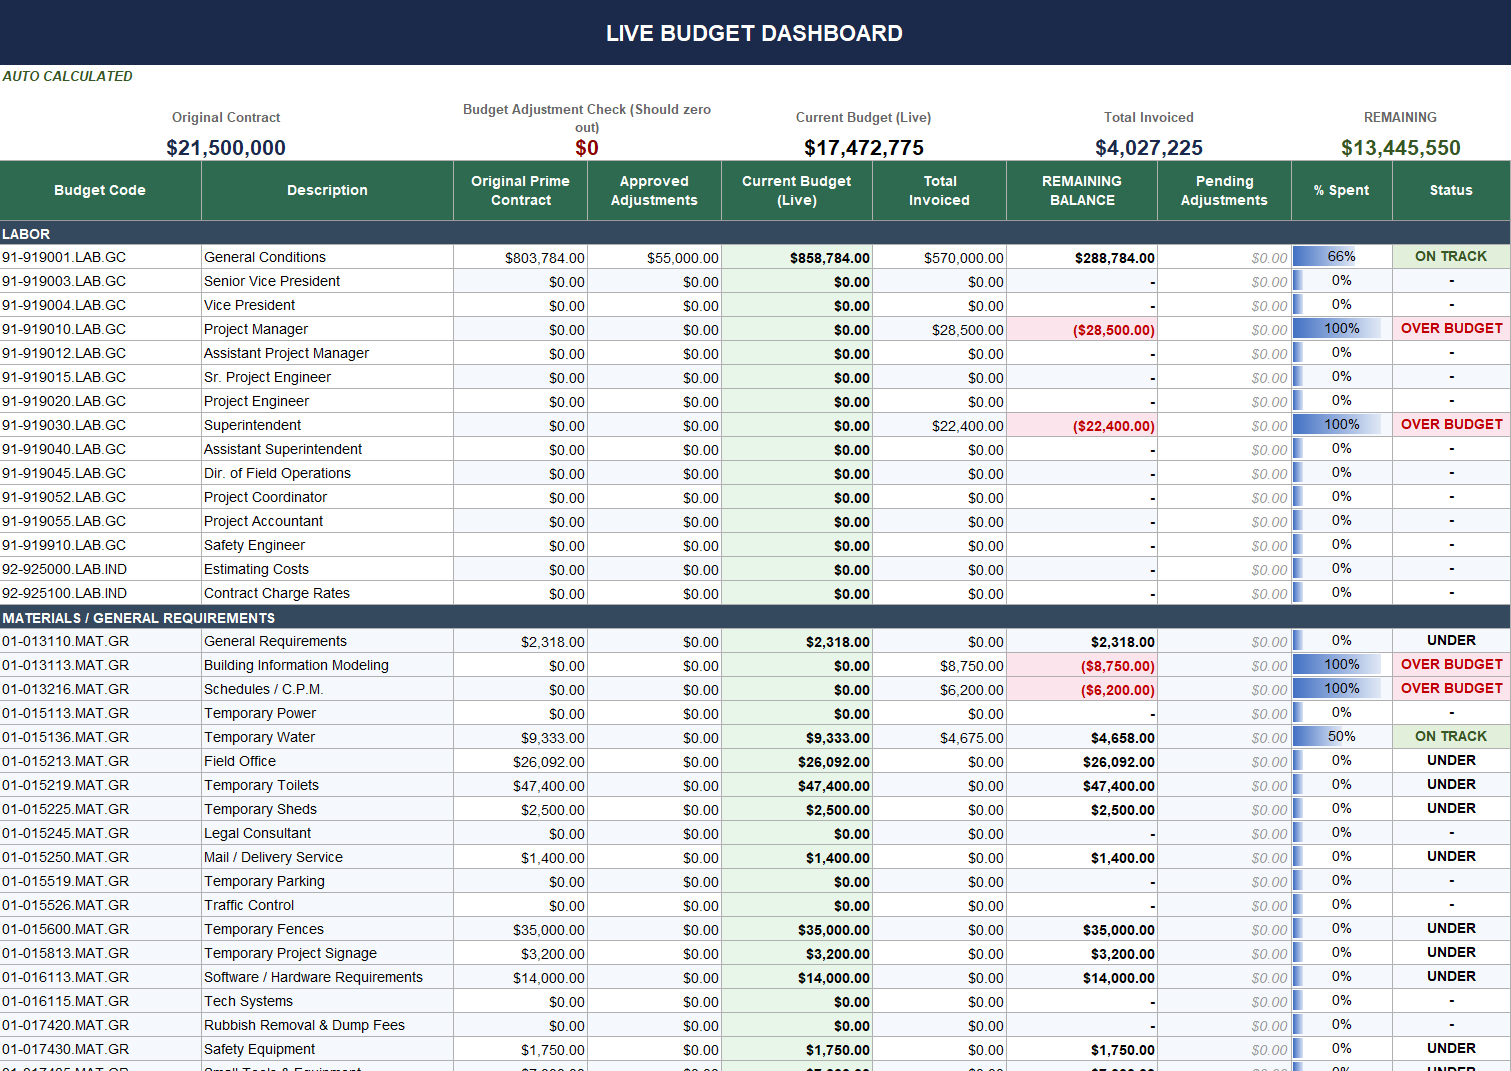The height and width of the screenshot is (1071, 1511).
Task: Click the Budget Code column header
Action: 99,190
